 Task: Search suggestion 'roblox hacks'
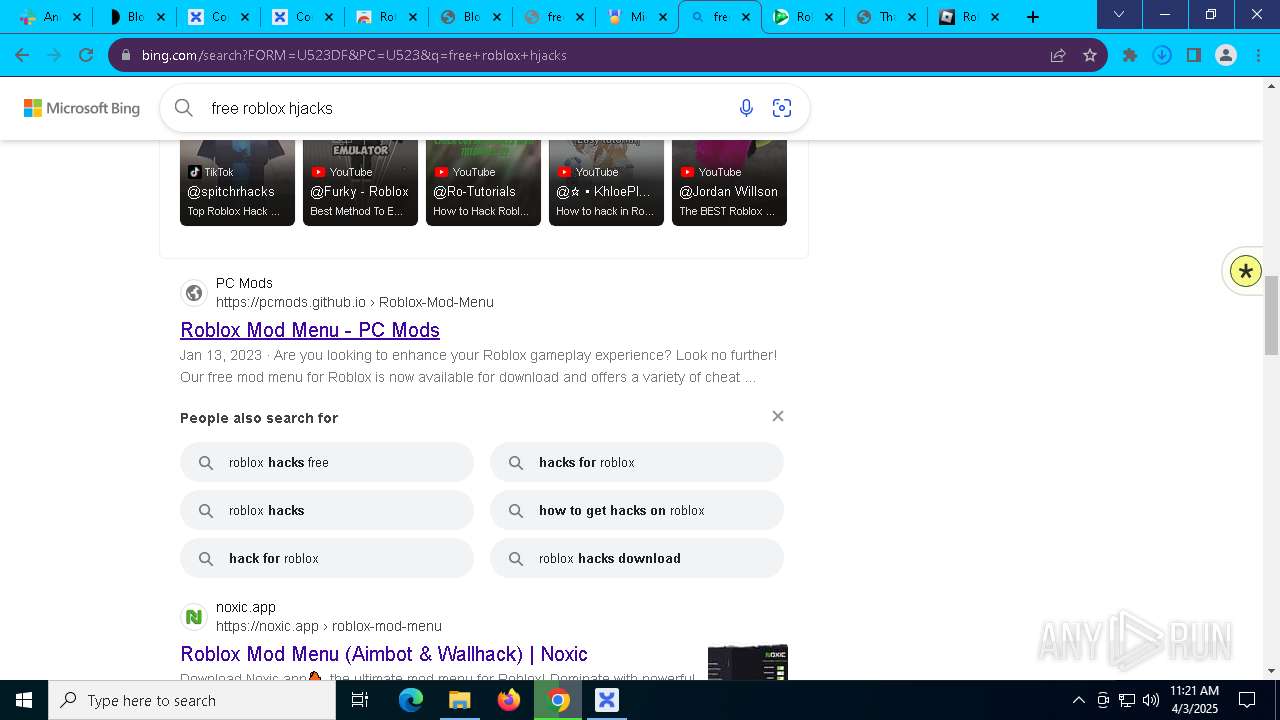[327, 510]
